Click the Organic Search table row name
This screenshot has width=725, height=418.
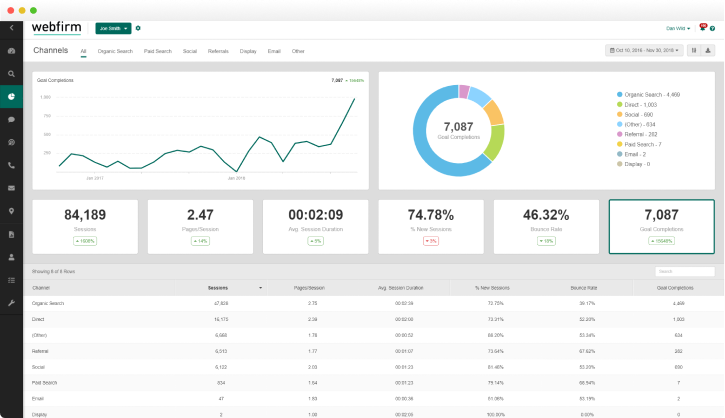coord(48,303)
